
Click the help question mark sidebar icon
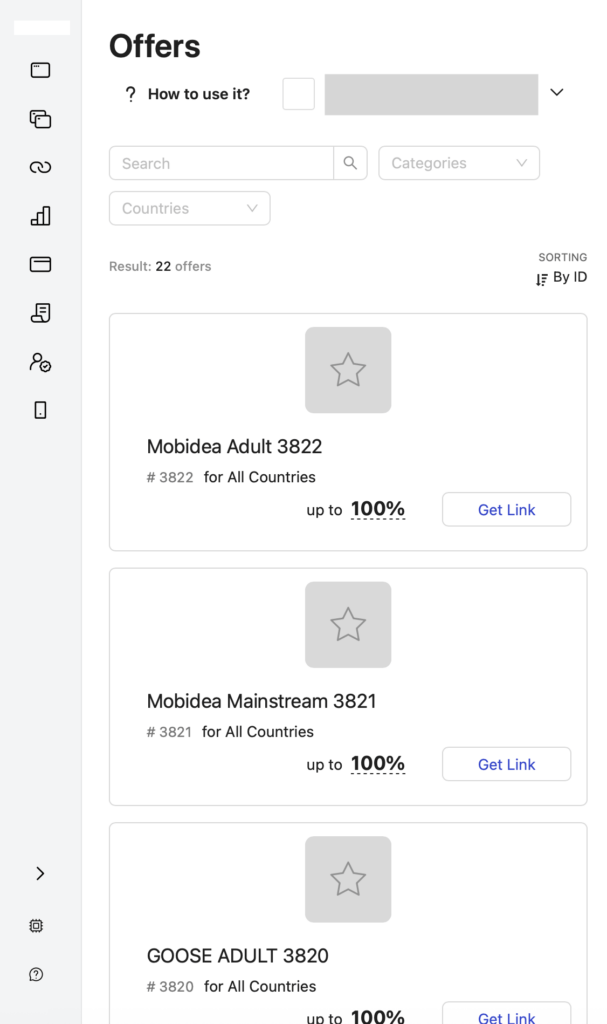[x=37, y=975]
